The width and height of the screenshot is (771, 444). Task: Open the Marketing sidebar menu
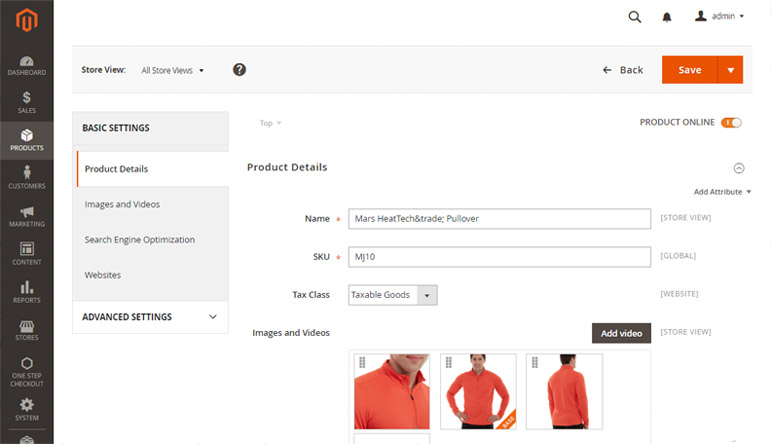click(x=26, y=216)
